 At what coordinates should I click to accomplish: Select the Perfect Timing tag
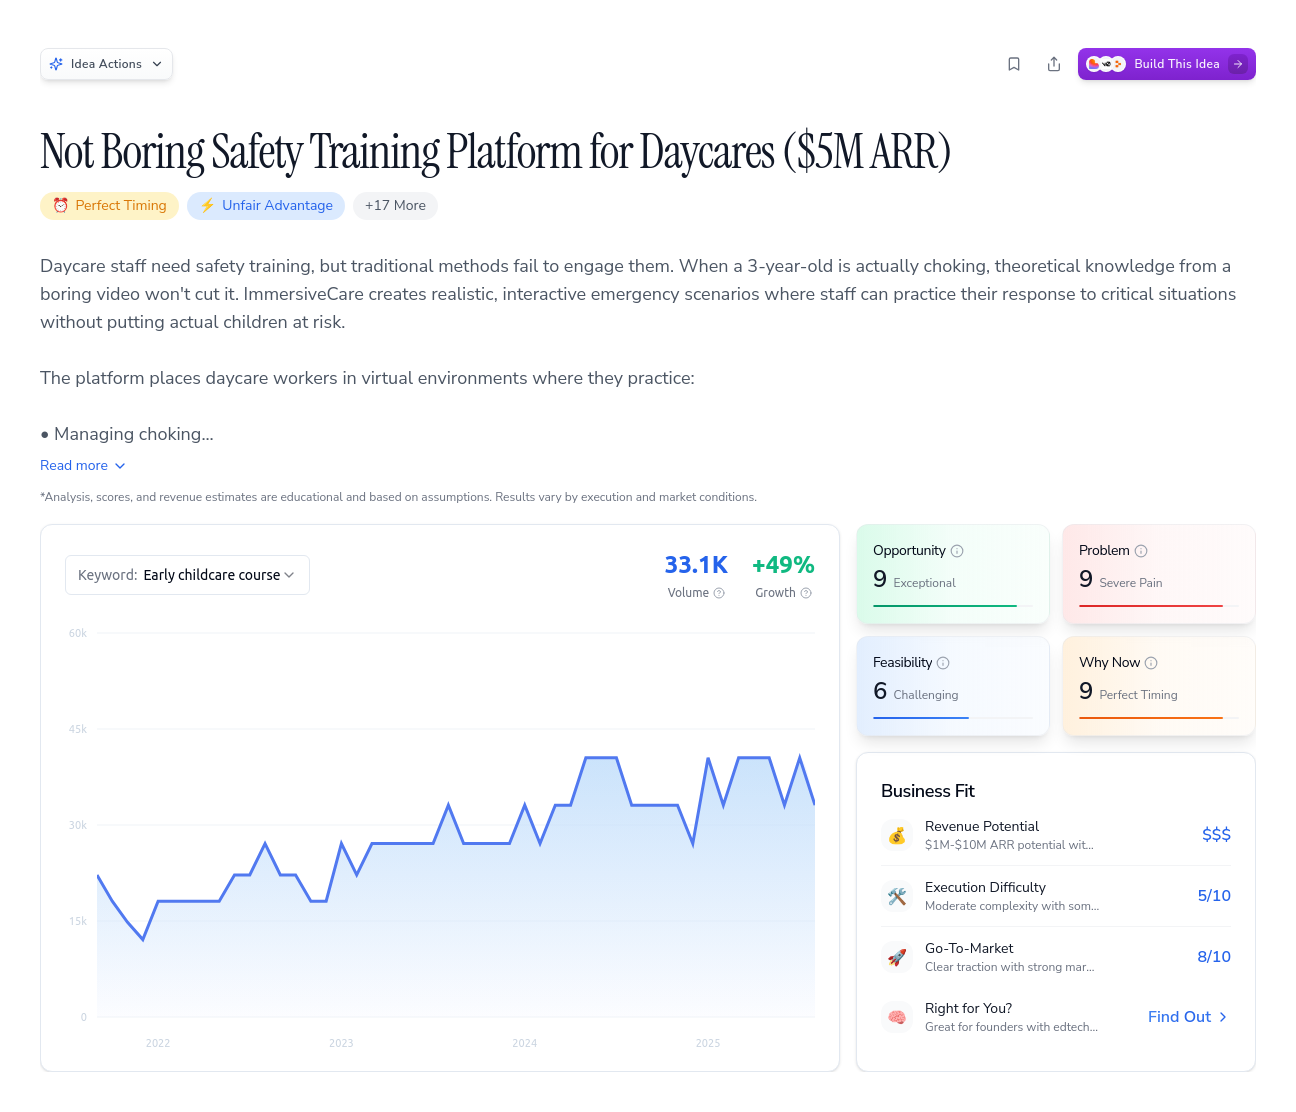[110, 206]
